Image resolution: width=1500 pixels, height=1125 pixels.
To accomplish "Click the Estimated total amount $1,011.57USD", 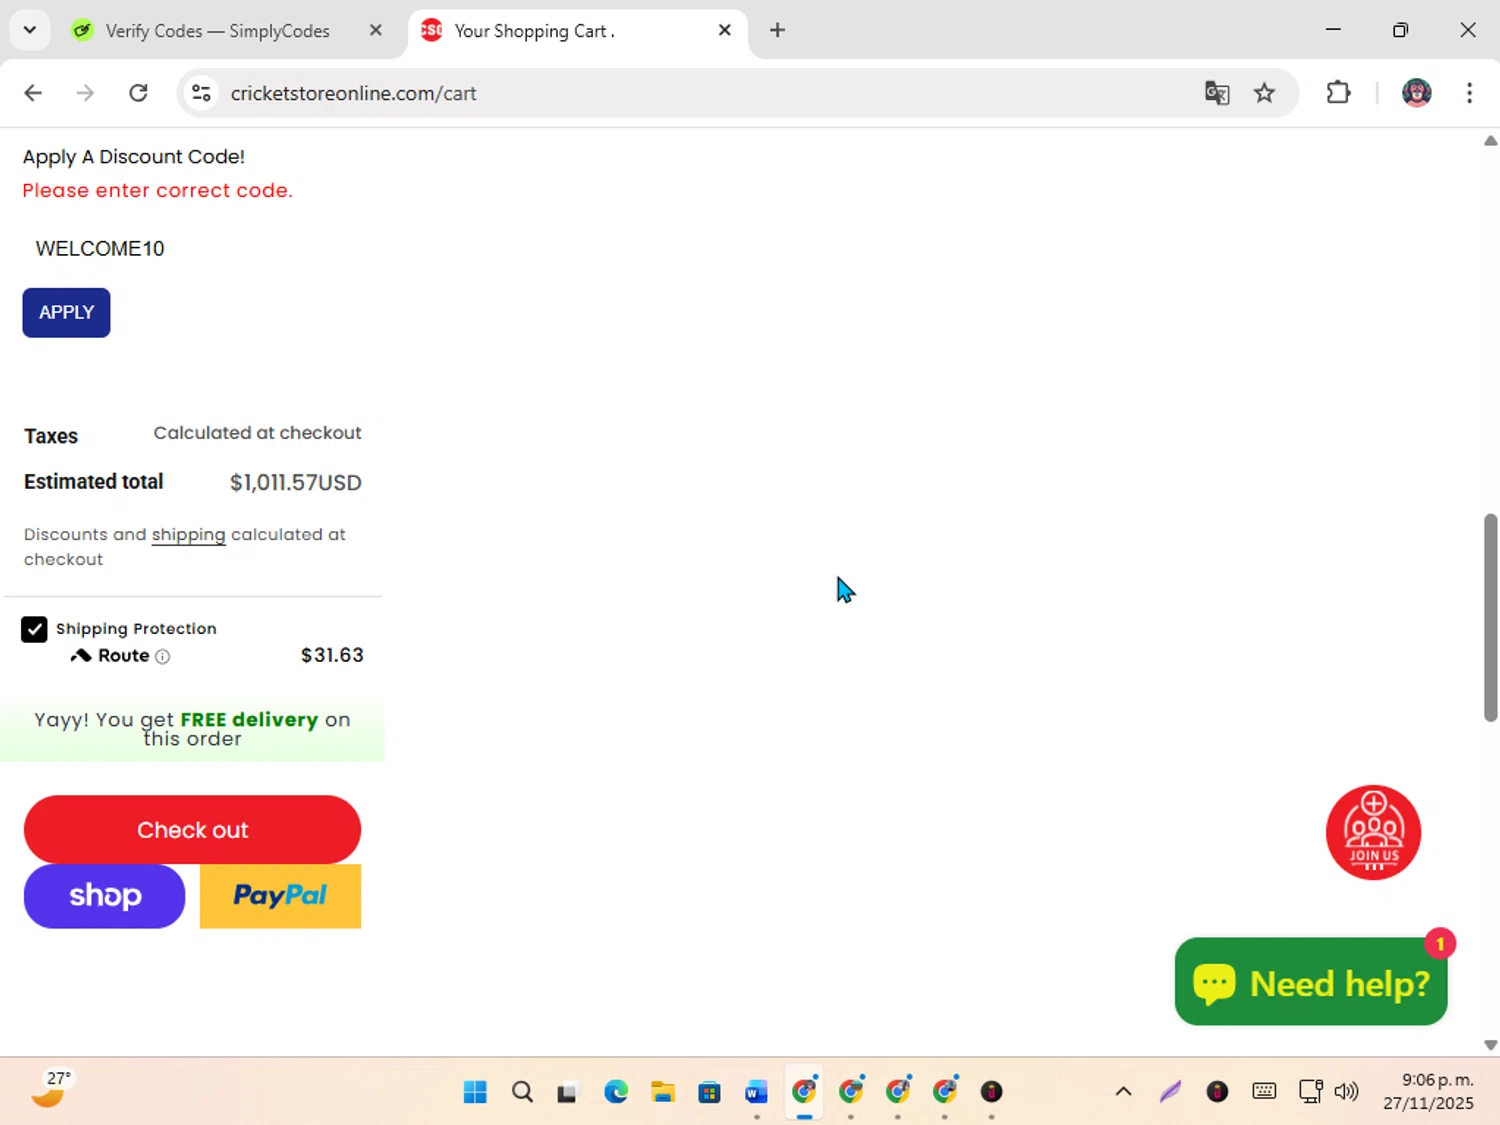I will [295, 483].
